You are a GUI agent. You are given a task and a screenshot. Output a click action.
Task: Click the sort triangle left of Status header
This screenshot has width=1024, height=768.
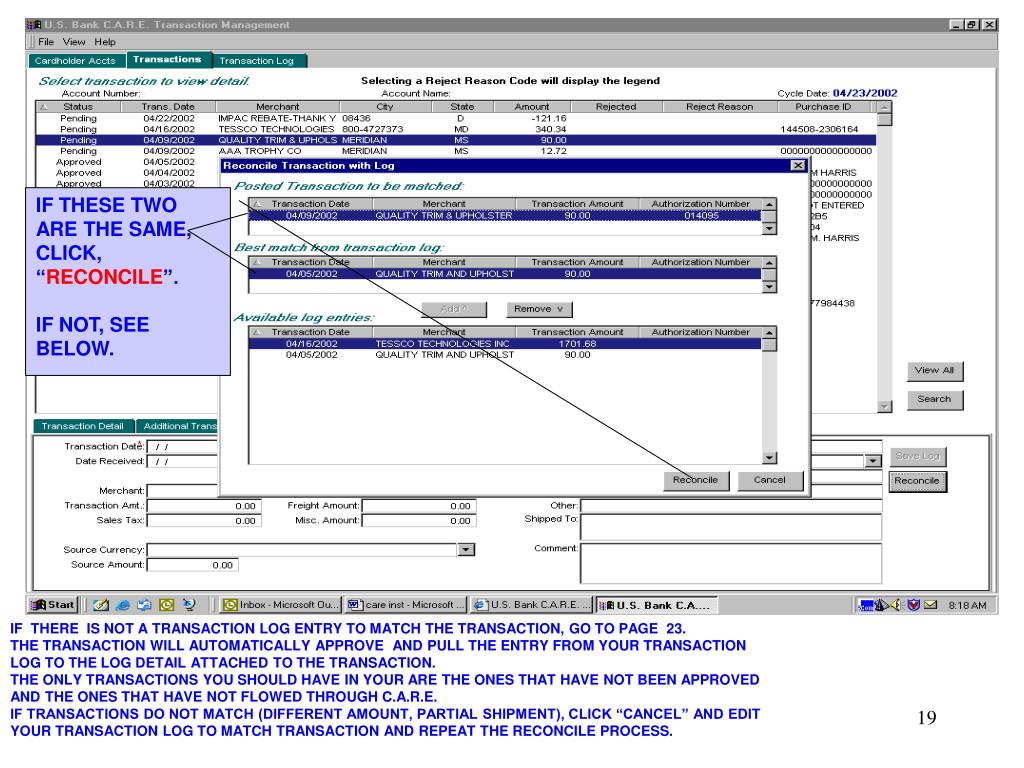tap(44, 106)
